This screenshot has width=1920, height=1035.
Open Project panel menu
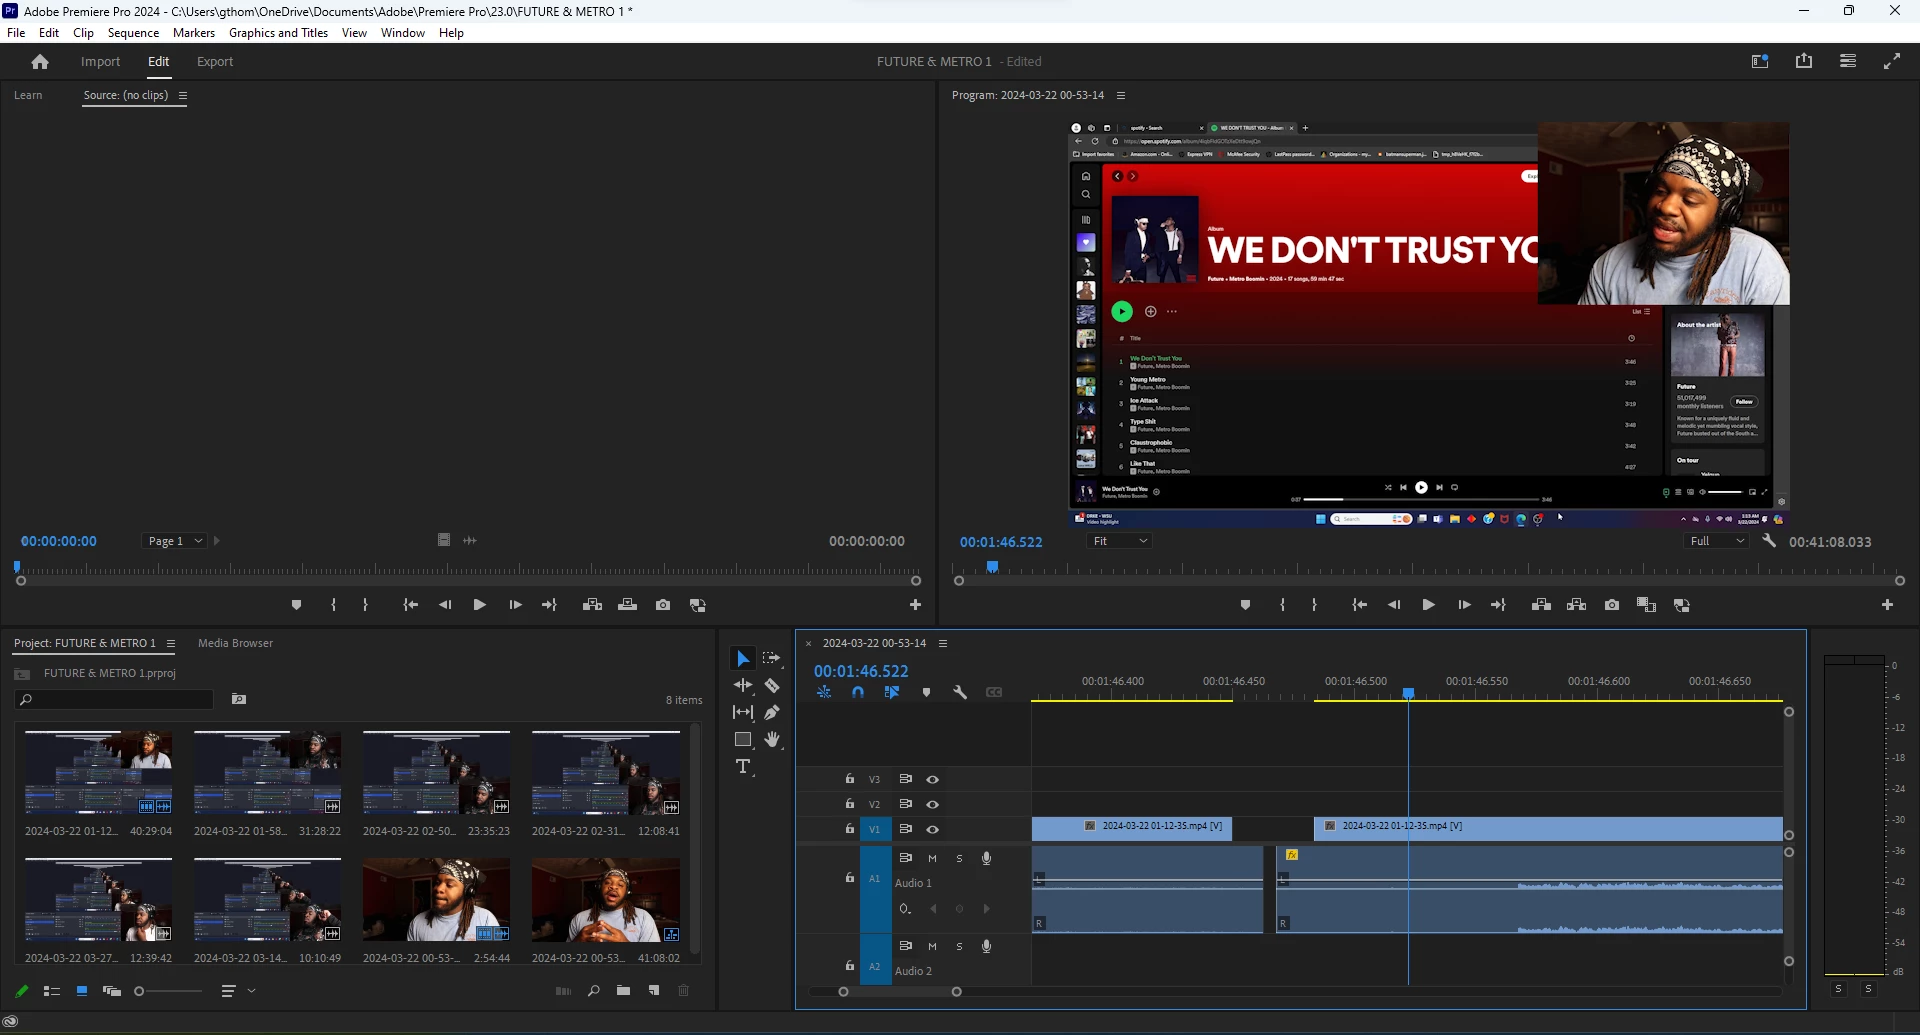[x=171, y=643]
